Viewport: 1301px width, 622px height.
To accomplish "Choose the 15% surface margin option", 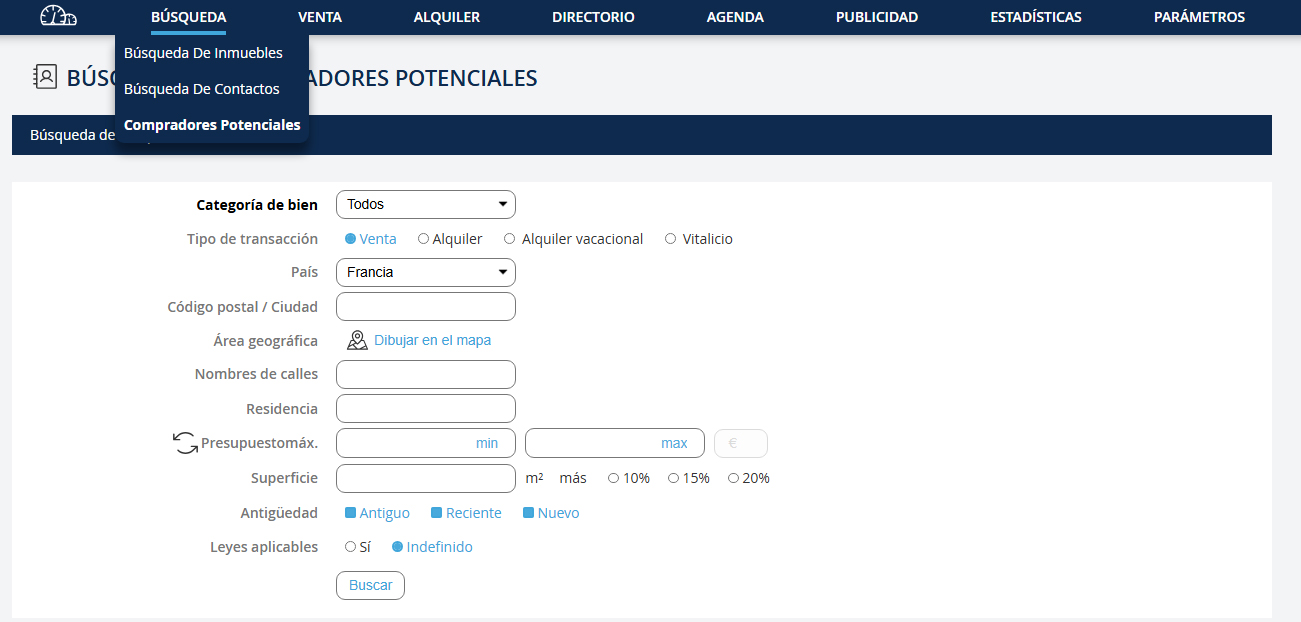I will point(674,478).
